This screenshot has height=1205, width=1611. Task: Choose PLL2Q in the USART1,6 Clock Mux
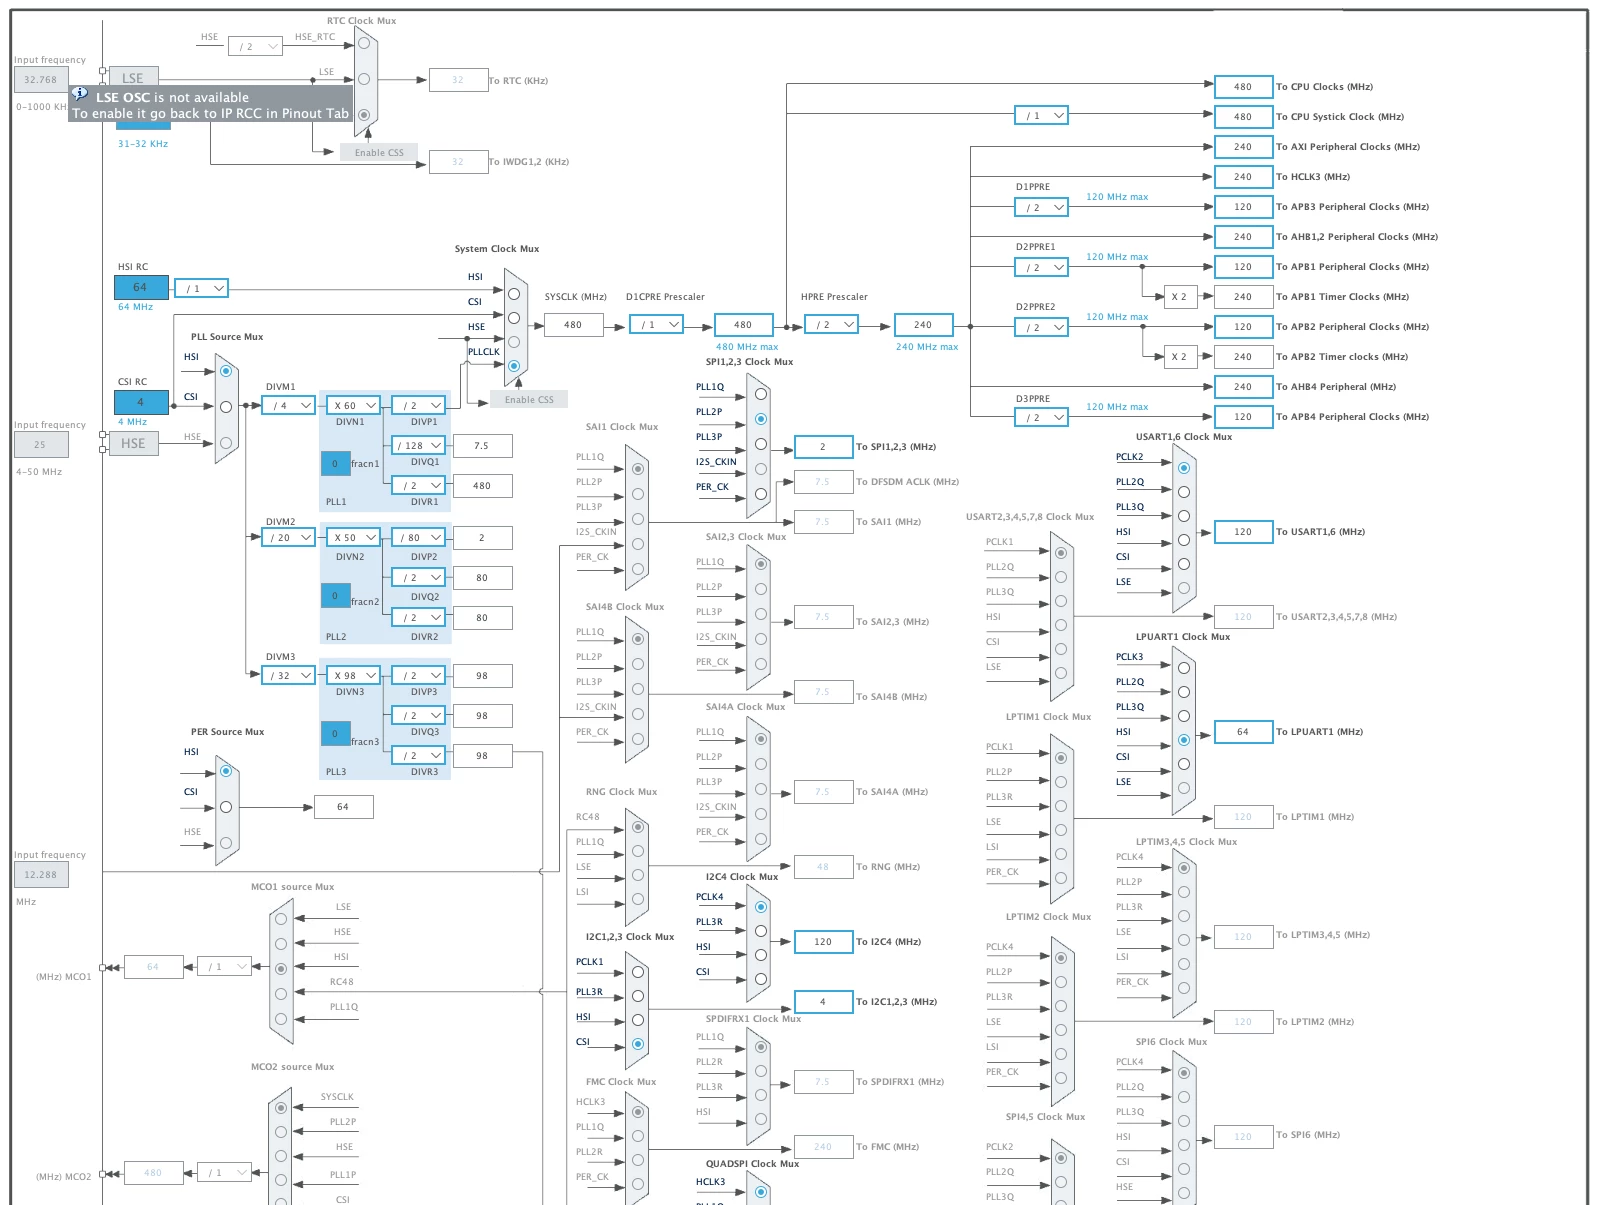coord(1184,492)
